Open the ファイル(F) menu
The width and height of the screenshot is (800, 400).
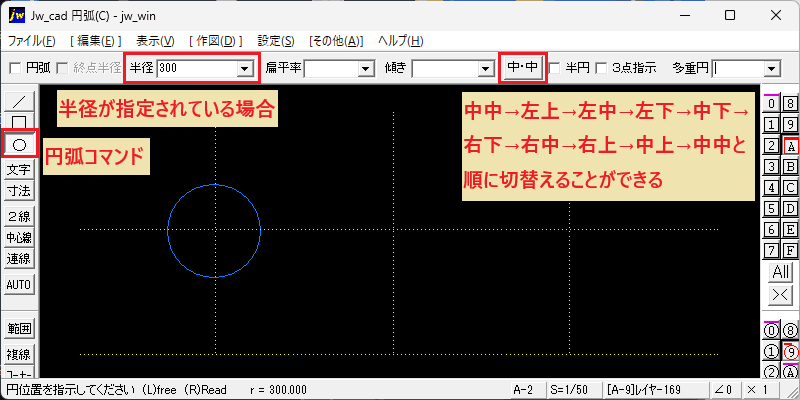[32, 41]
